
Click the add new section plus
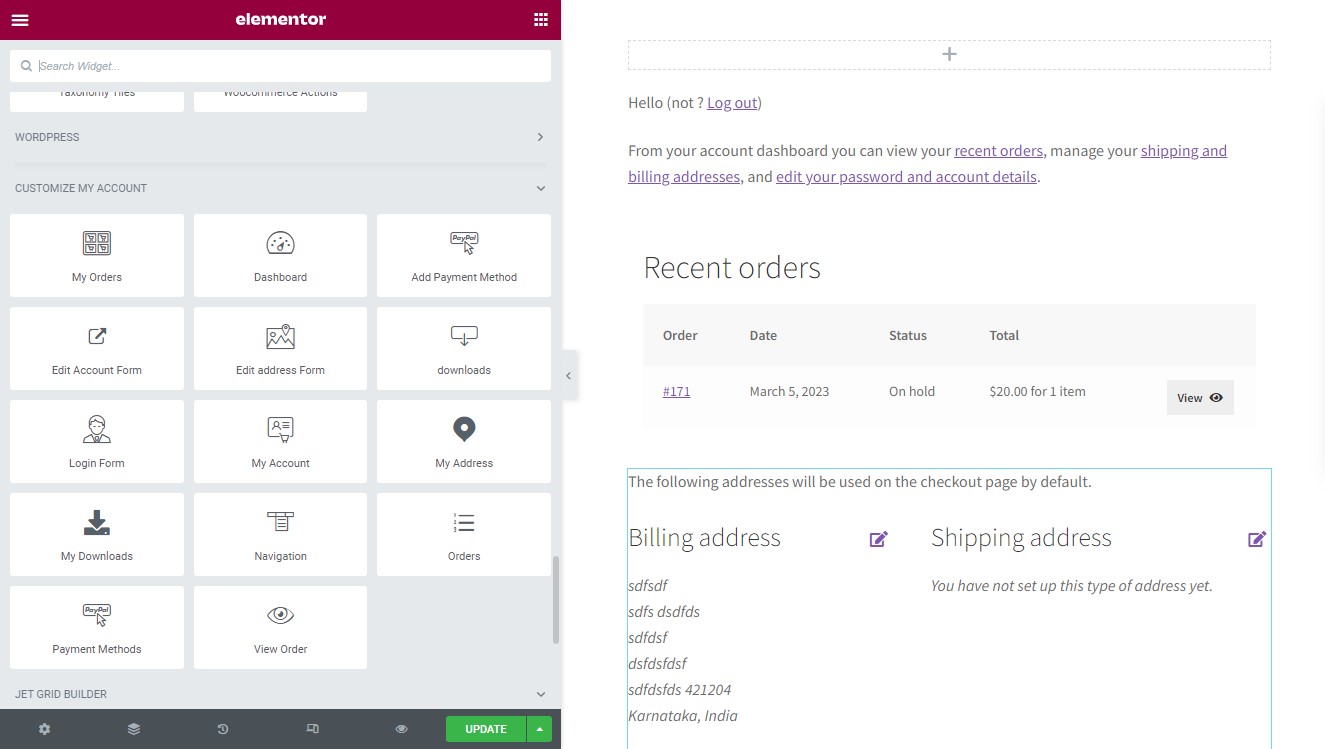pyautogui.click(x=949, y=54)
